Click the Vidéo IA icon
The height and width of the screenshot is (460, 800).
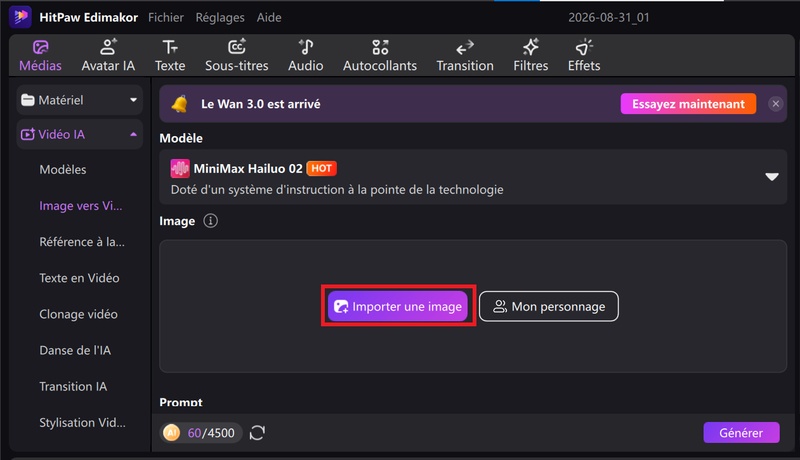coord(28,134)
